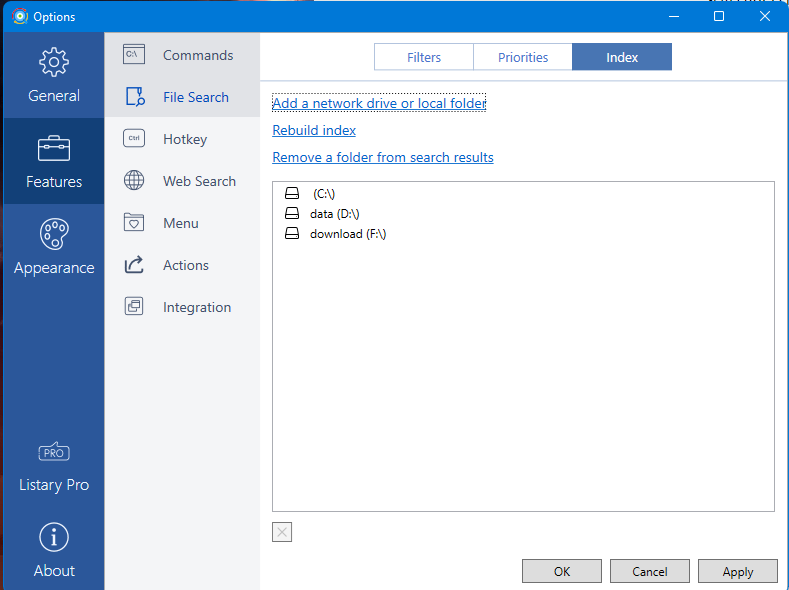Viewport: 789px width, 590px height.
Task: Click Add a network drive or local folder
Action: (x=379, y=103)
